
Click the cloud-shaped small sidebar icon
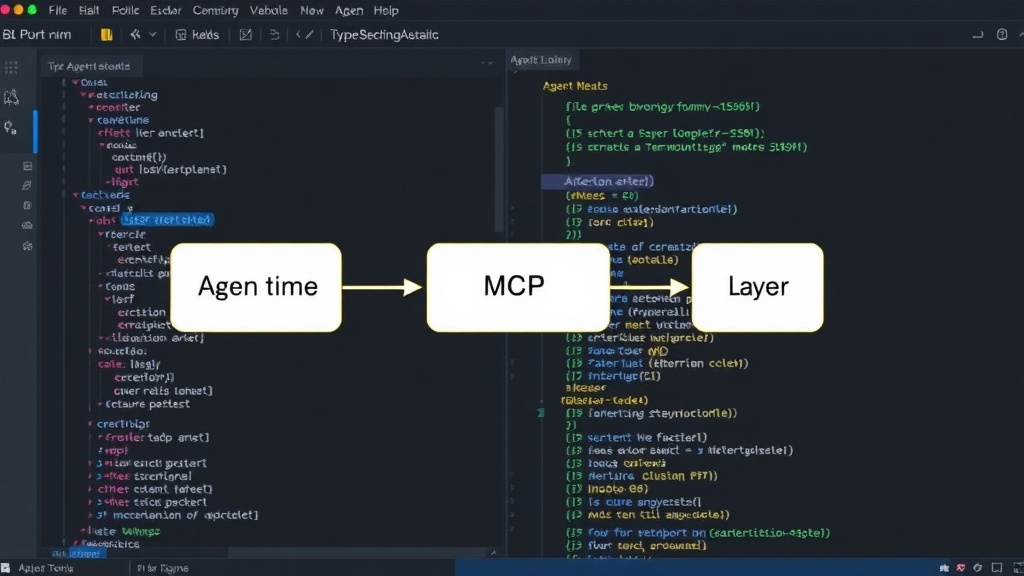click(27, 225)
